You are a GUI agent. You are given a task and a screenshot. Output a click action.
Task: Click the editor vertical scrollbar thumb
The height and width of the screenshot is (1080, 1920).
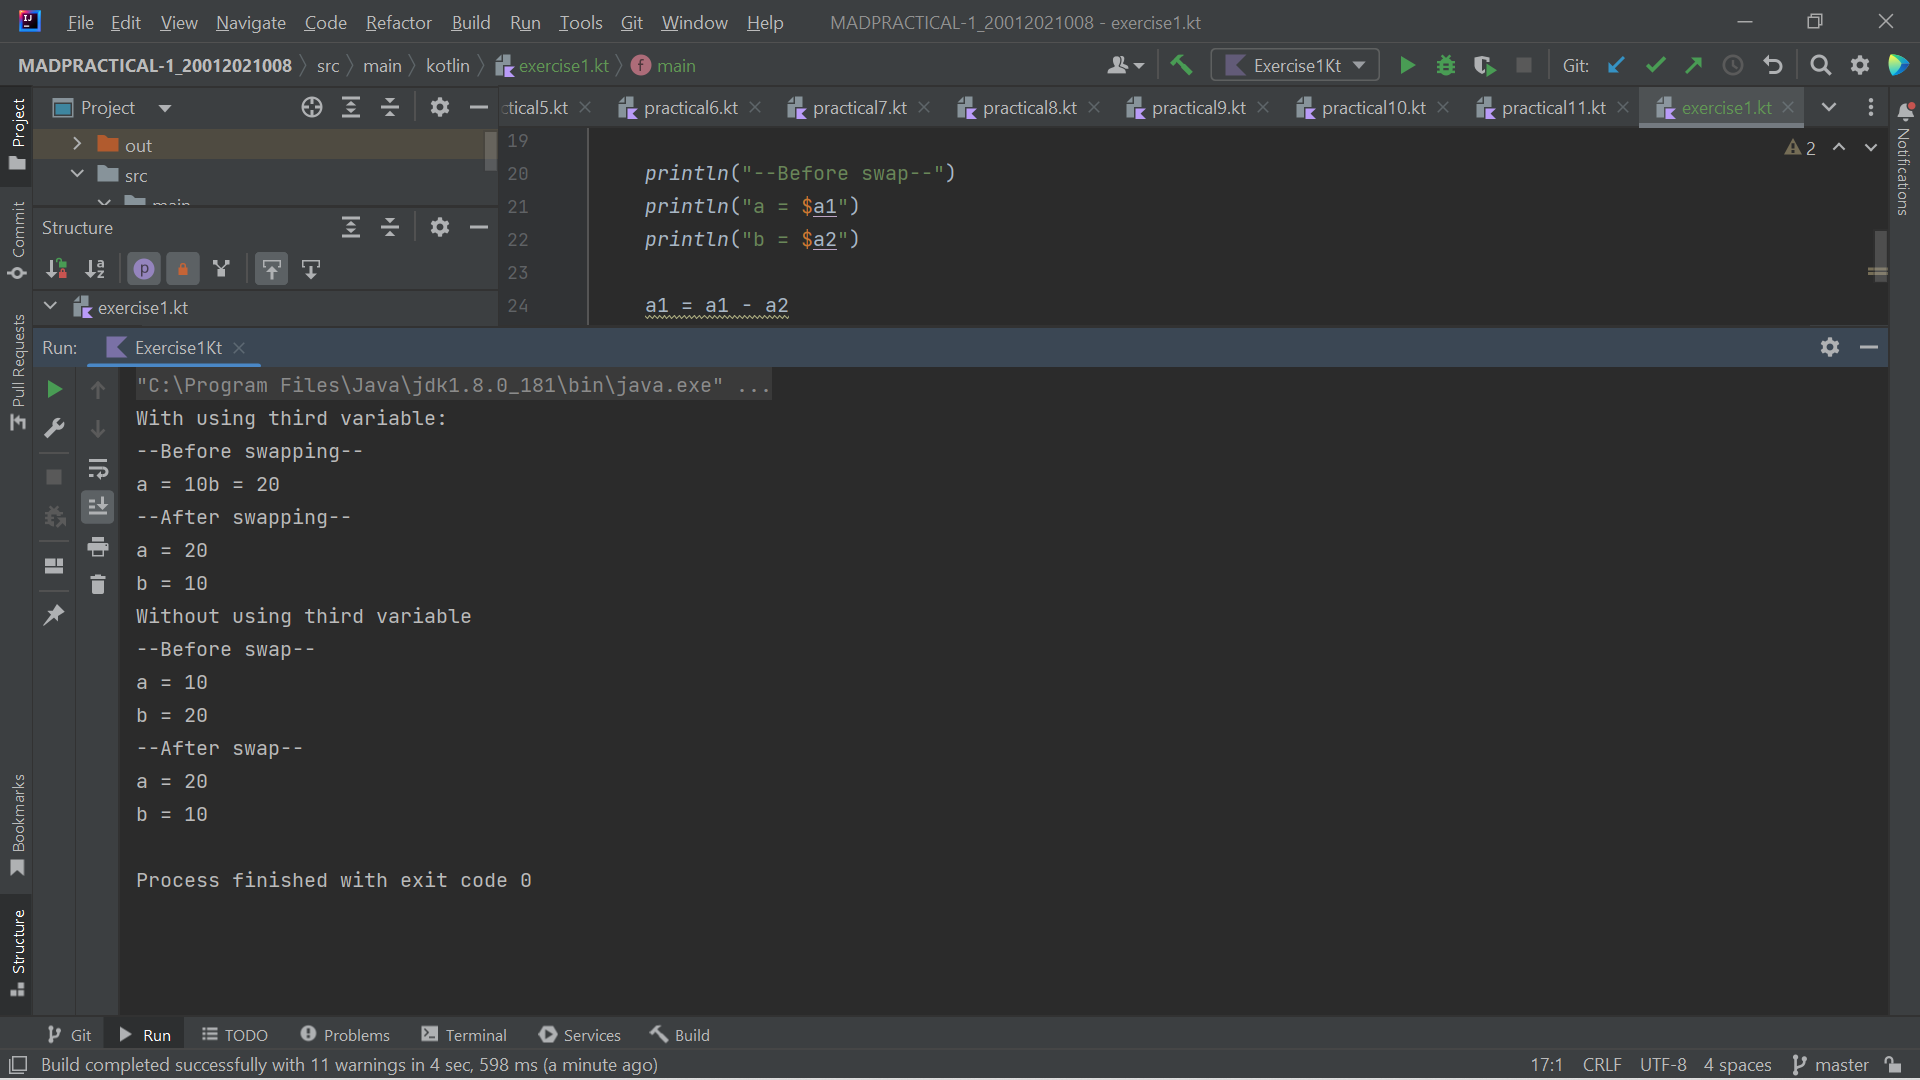(1880, 256)
